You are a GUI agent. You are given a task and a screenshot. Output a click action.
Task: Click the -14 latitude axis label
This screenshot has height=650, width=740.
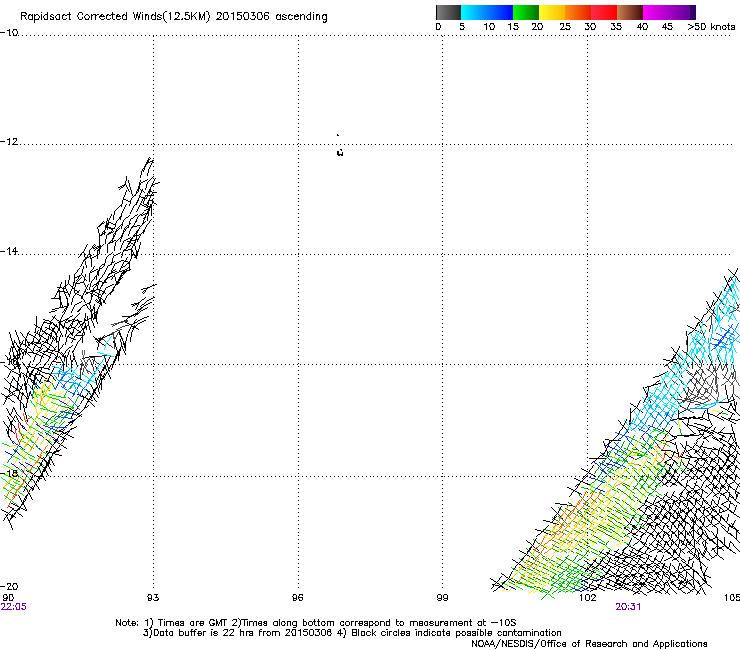[9, 251]
